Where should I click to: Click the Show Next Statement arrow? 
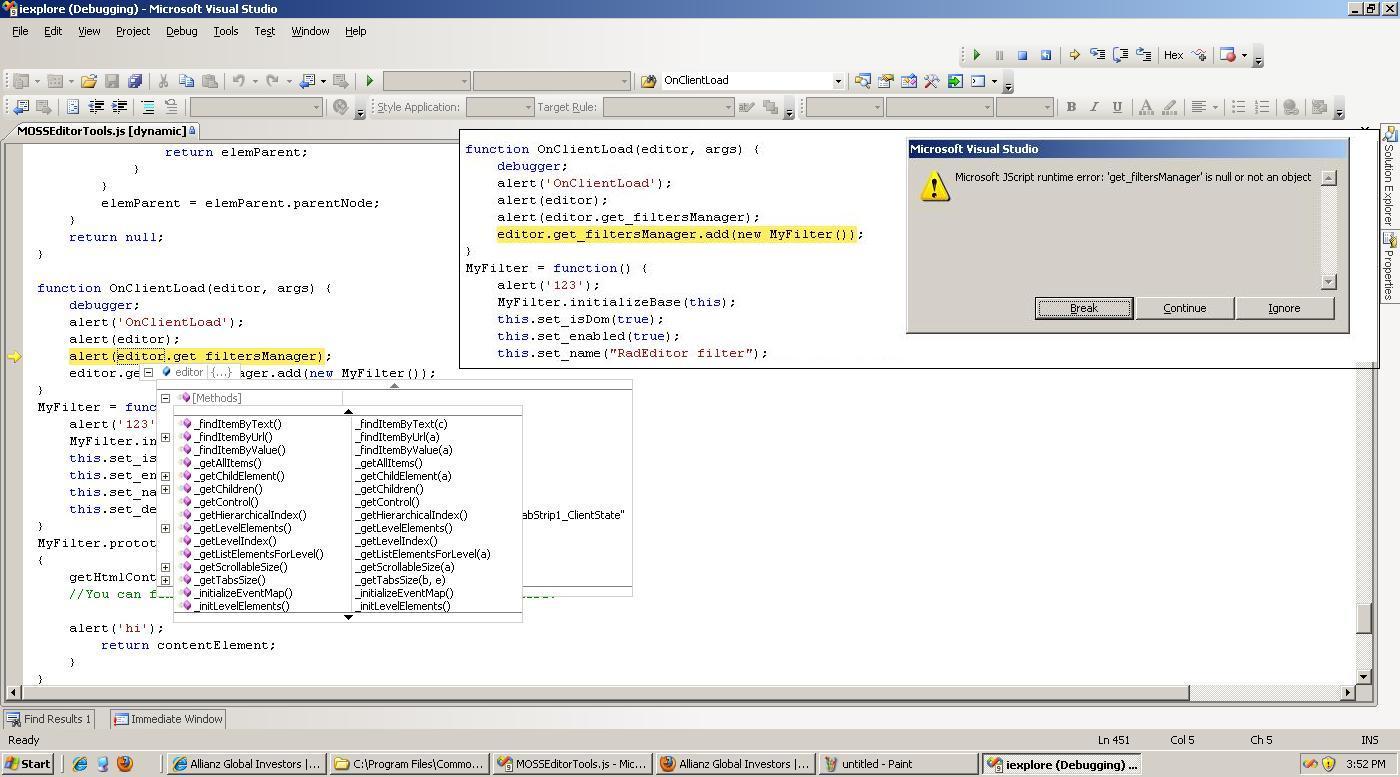[x=1073, y=55]
